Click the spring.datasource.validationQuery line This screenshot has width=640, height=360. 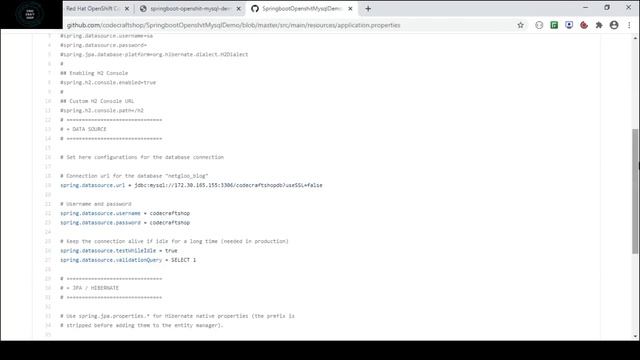click(x=128, y=260)
